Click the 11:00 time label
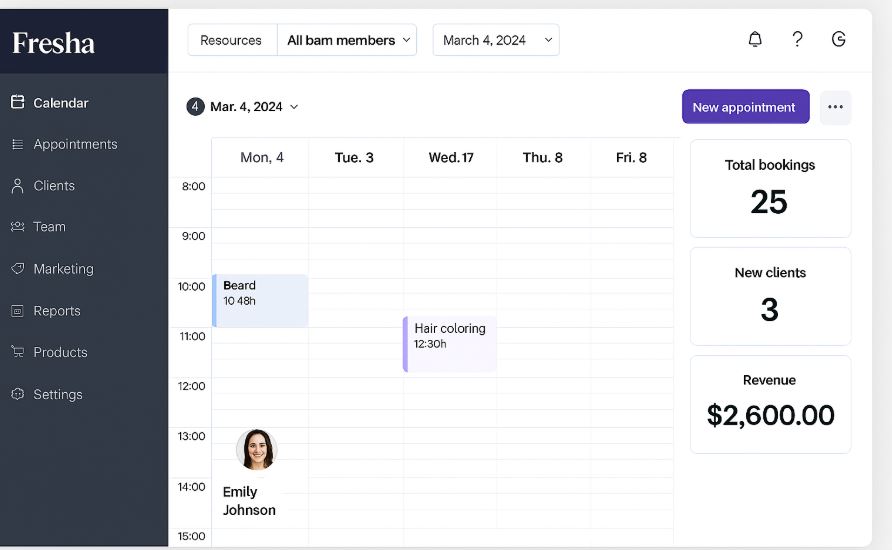Screen dimensions: 892x550 (x=192, y=337)
